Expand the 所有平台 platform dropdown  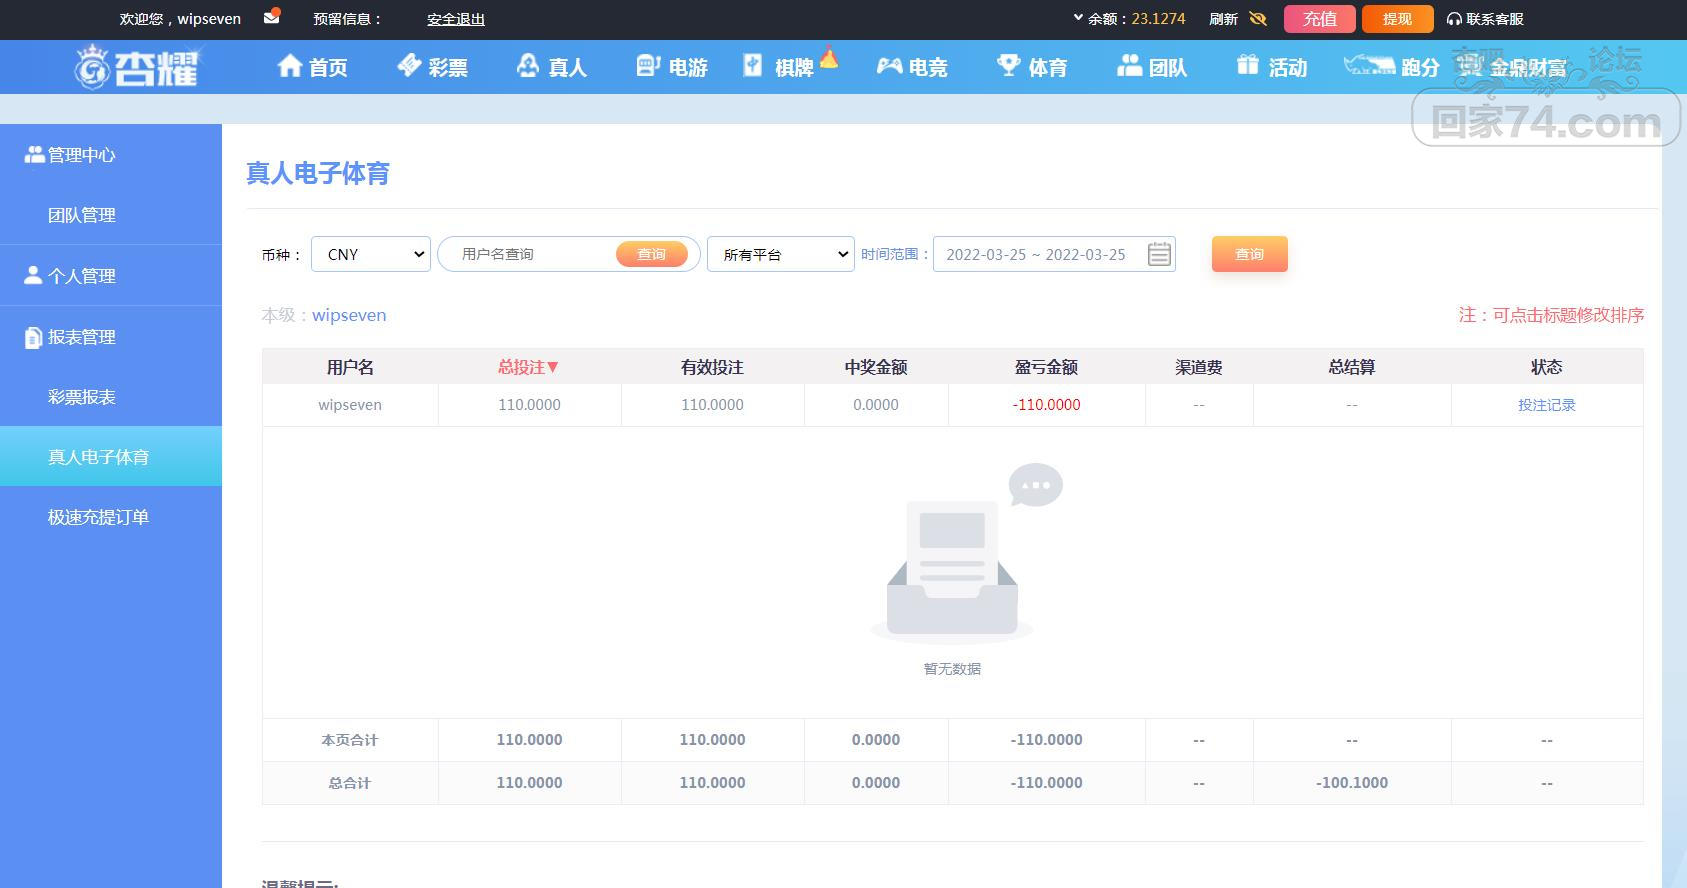(781, 254)
